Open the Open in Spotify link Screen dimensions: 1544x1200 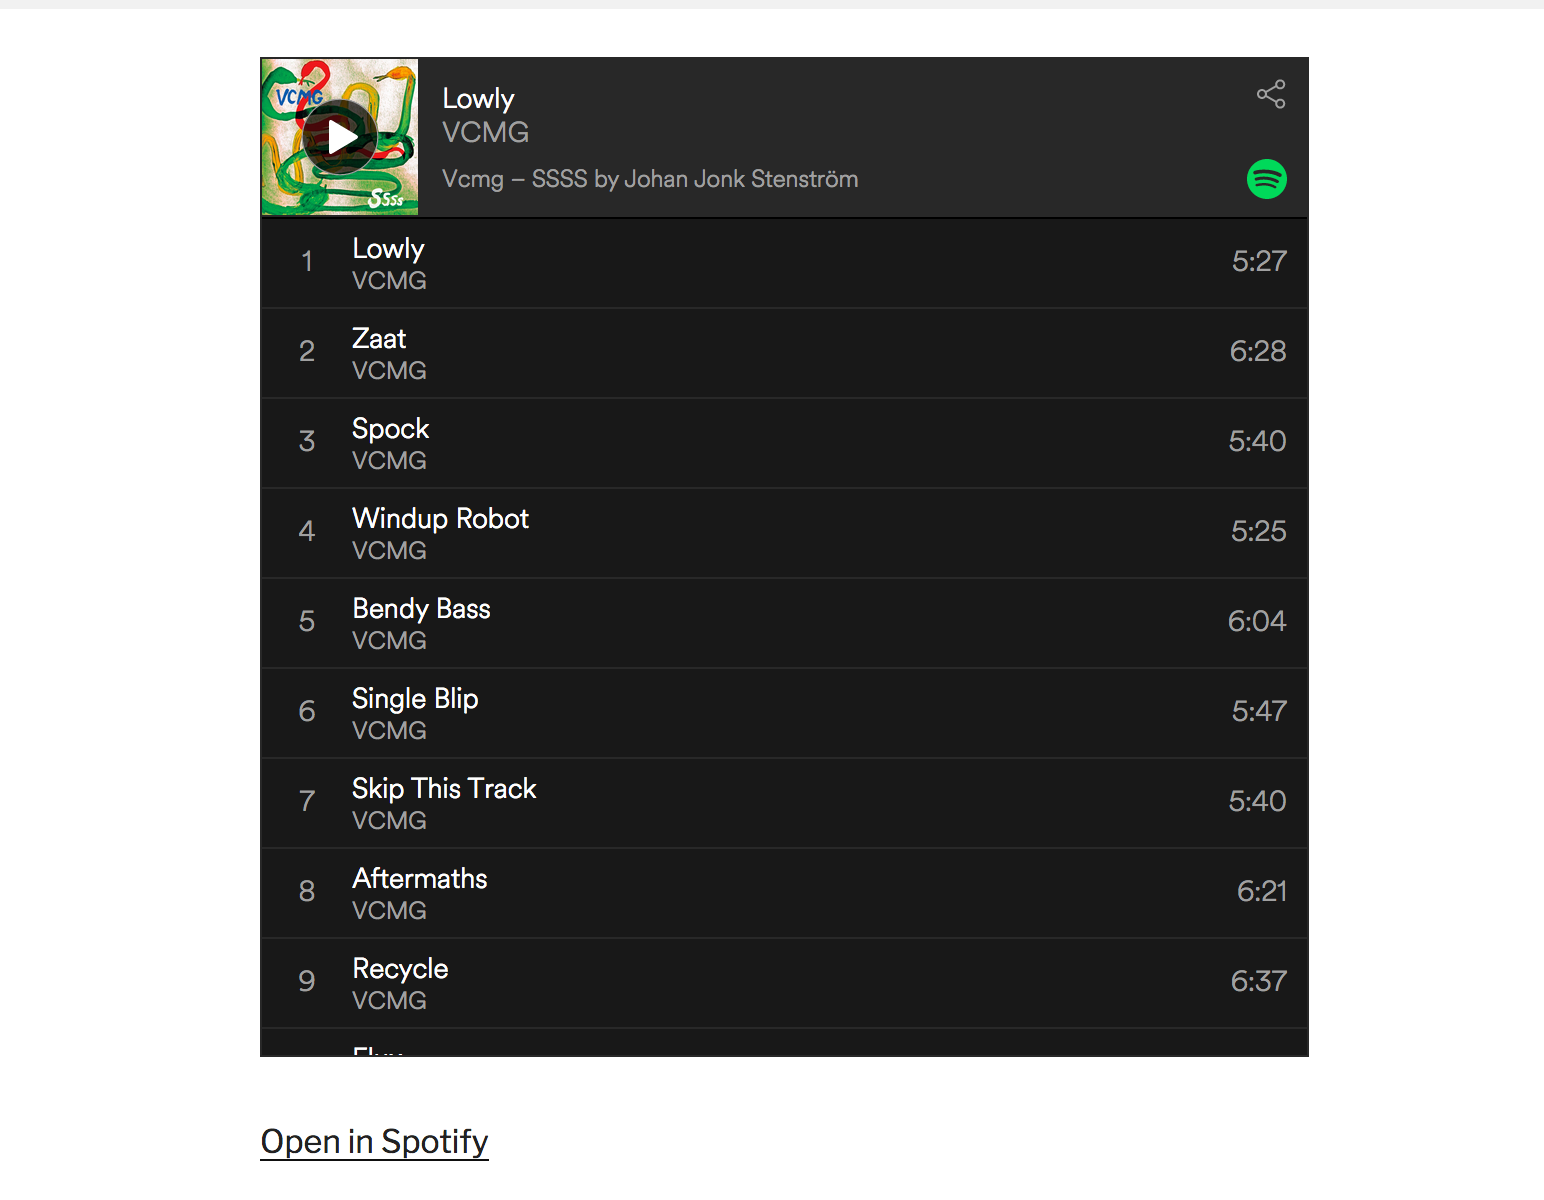tap(374, 1141)
